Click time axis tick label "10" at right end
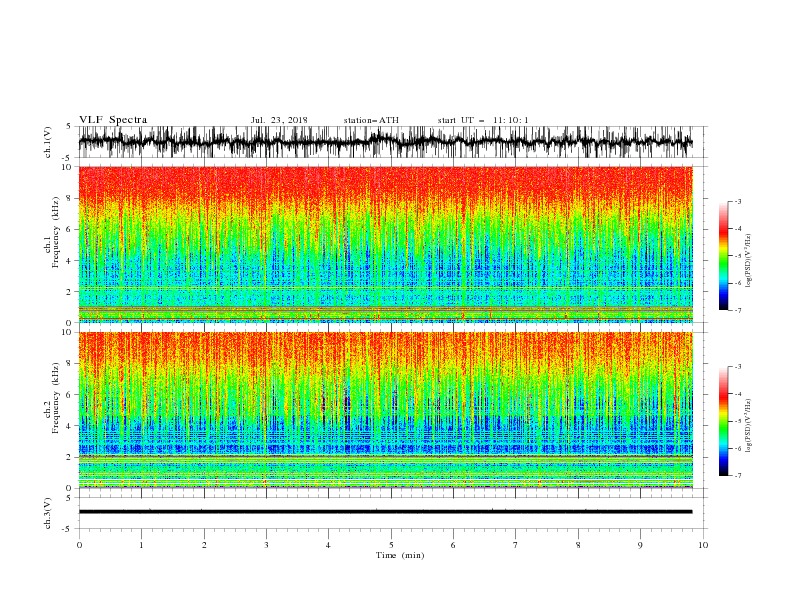Image resolution: width=792 pixels, height=612 pixels. pyautogui.click(x=703, y=545)
